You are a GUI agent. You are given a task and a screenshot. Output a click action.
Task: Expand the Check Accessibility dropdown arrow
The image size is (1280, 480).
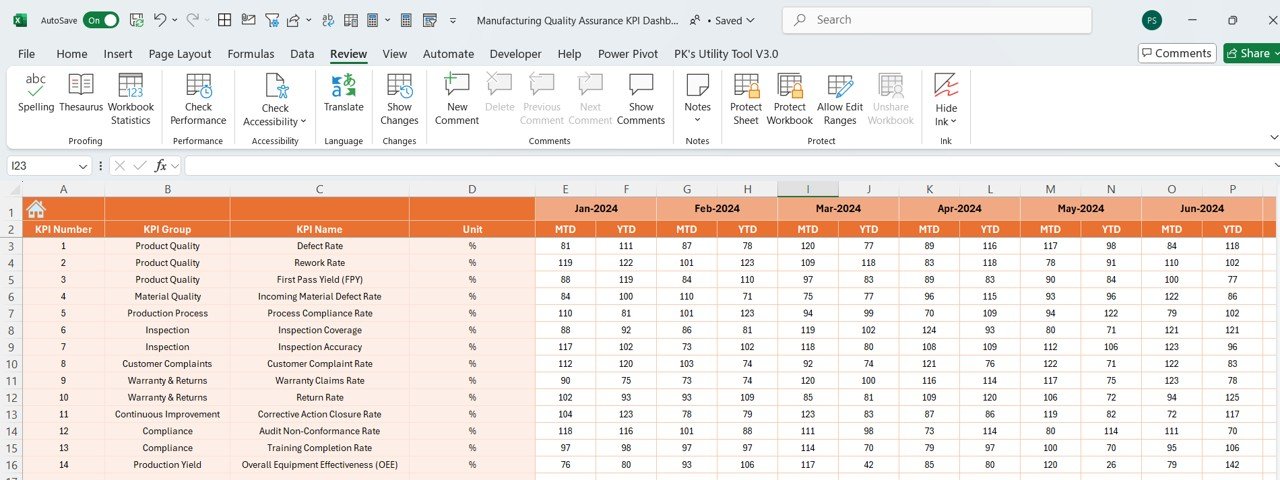pyautogui.click(x=303, y=122)
